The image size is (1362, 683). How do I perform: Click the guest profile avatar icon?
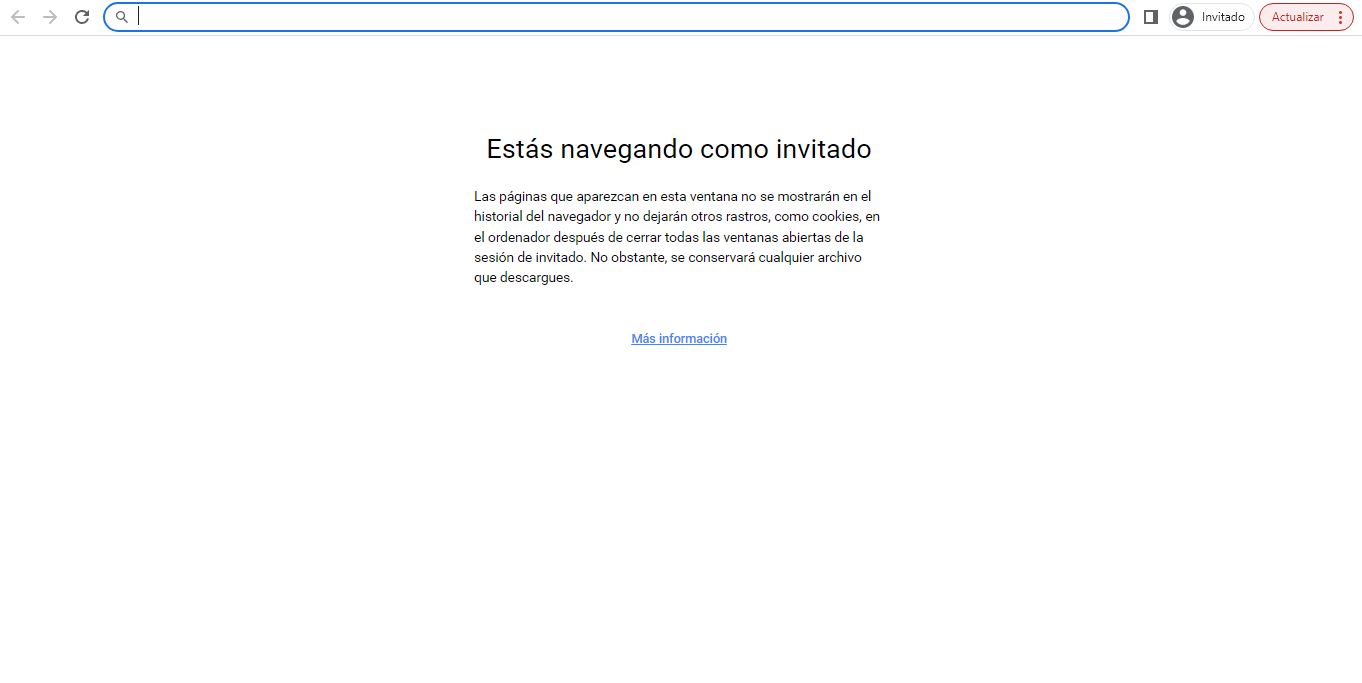tap(1183, 17)
